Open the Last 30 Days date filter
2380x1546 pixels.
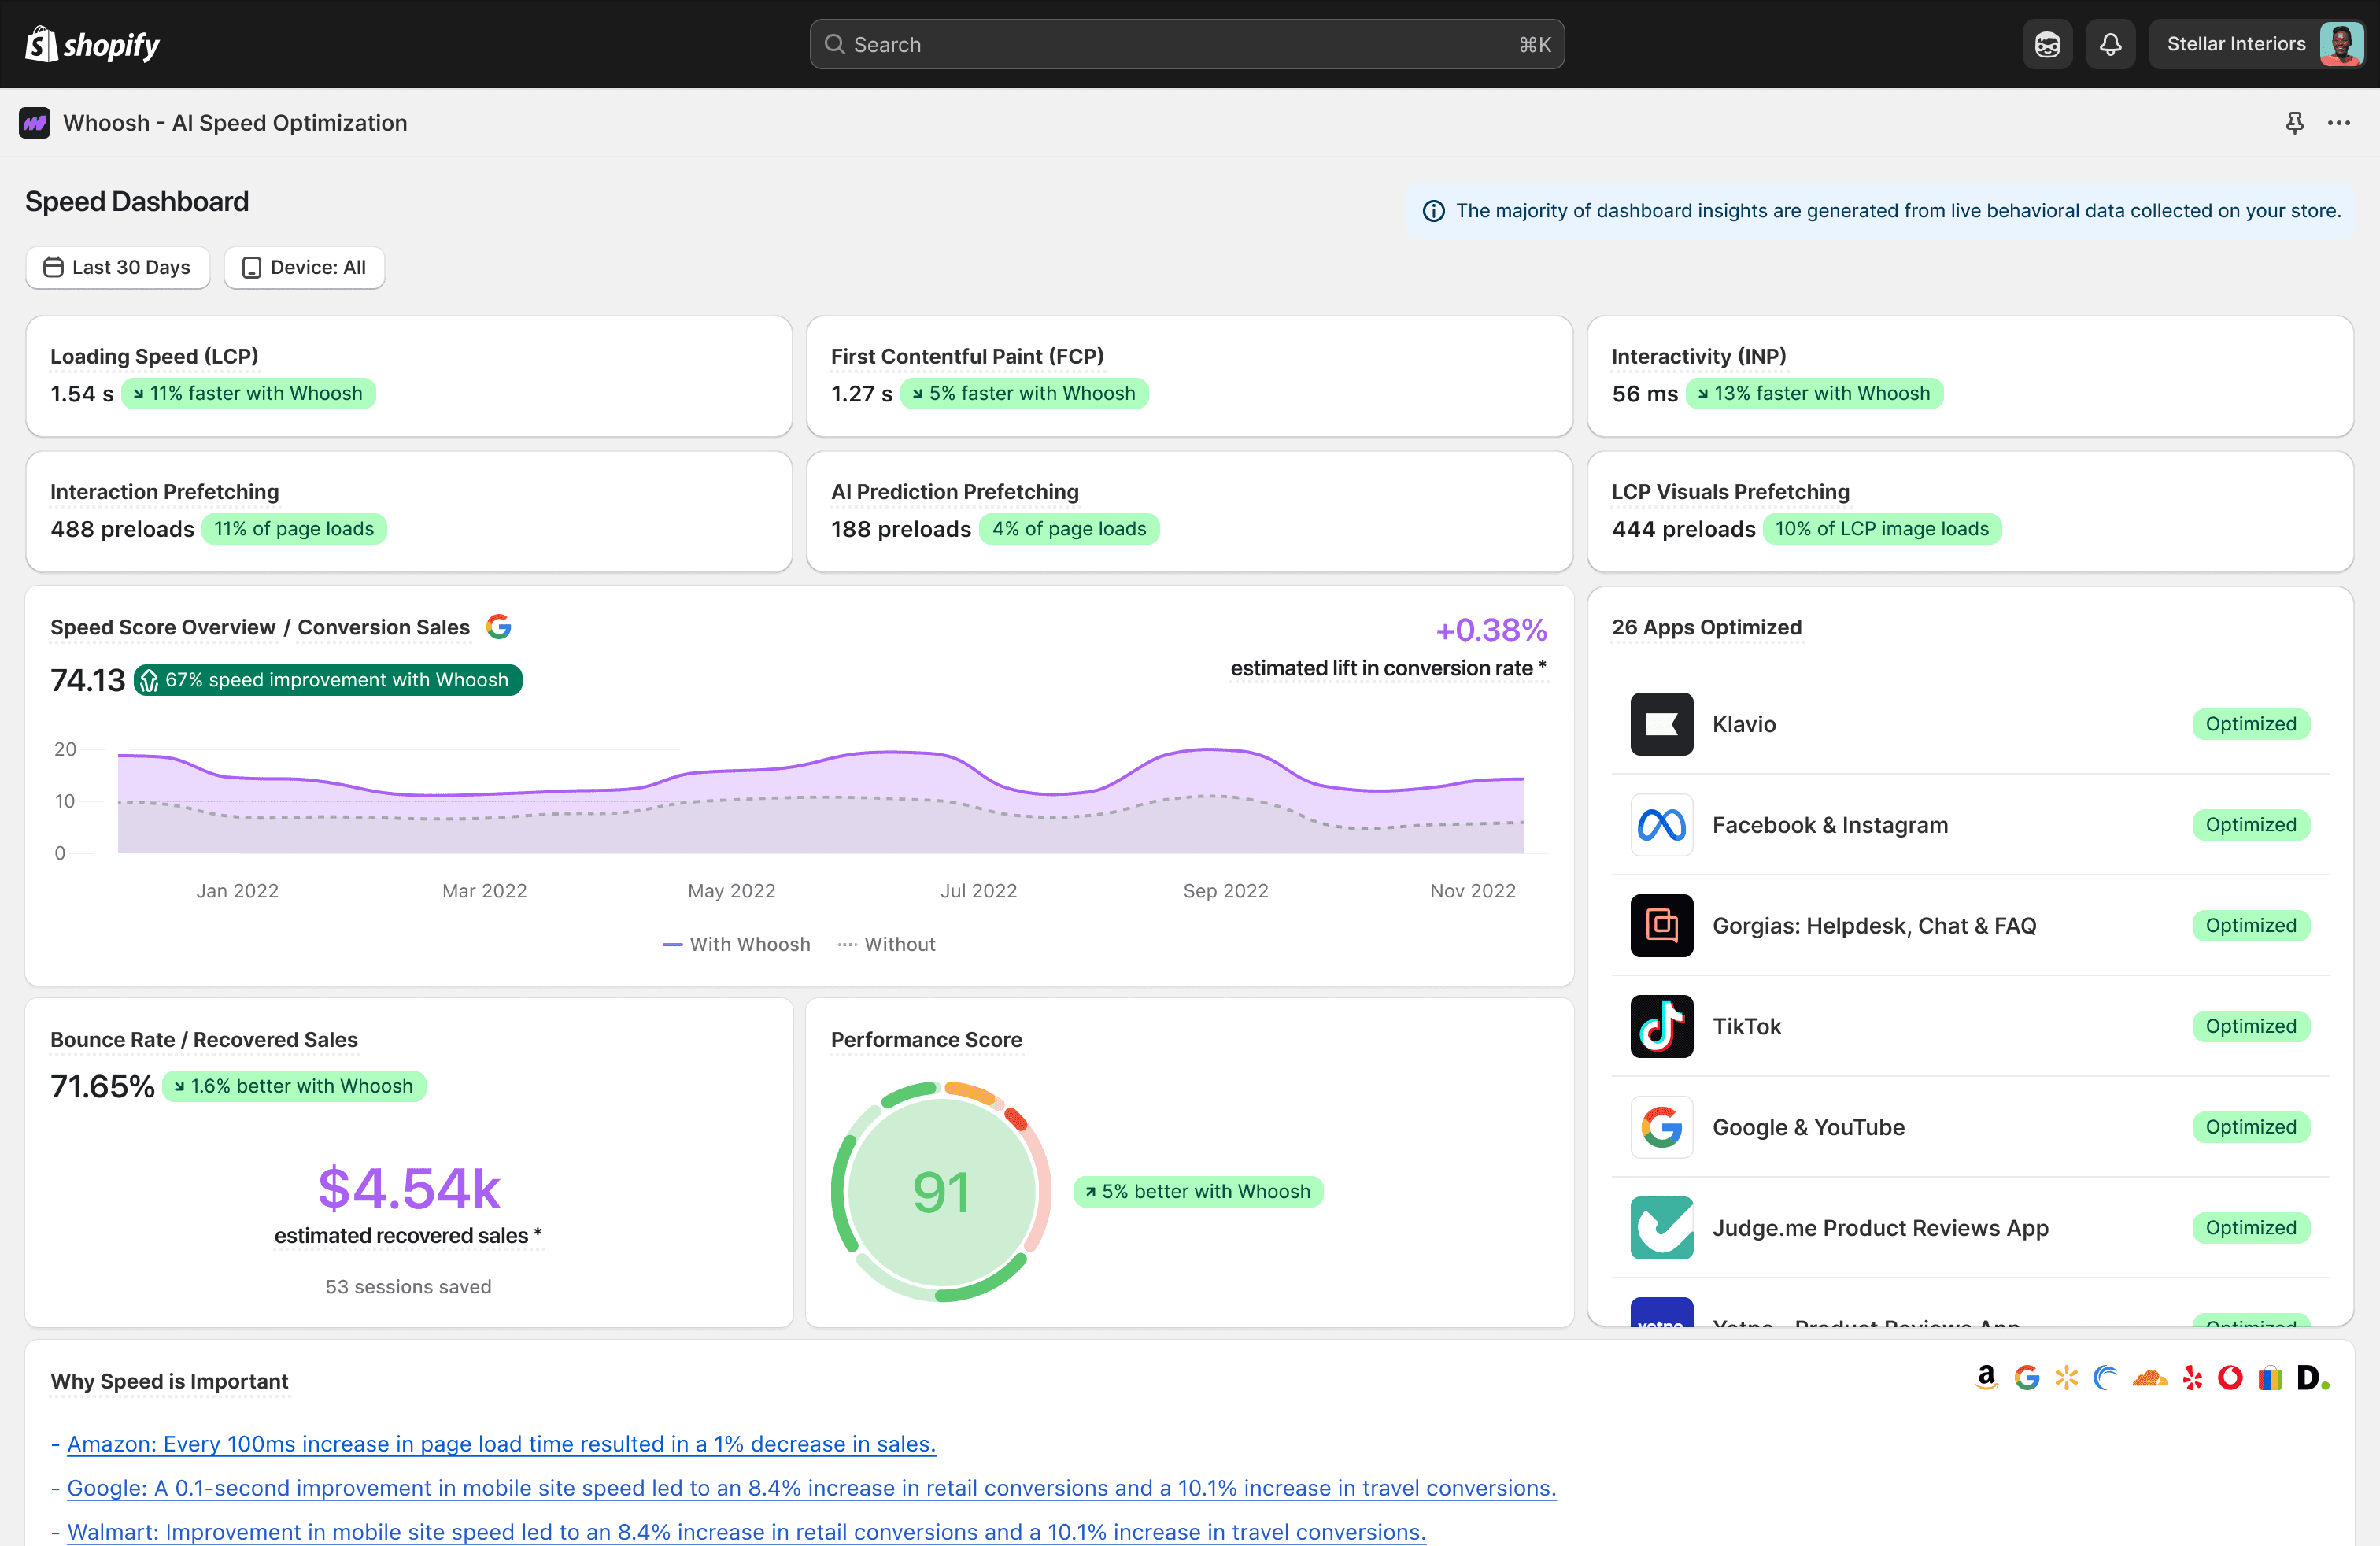coord(118,267)
